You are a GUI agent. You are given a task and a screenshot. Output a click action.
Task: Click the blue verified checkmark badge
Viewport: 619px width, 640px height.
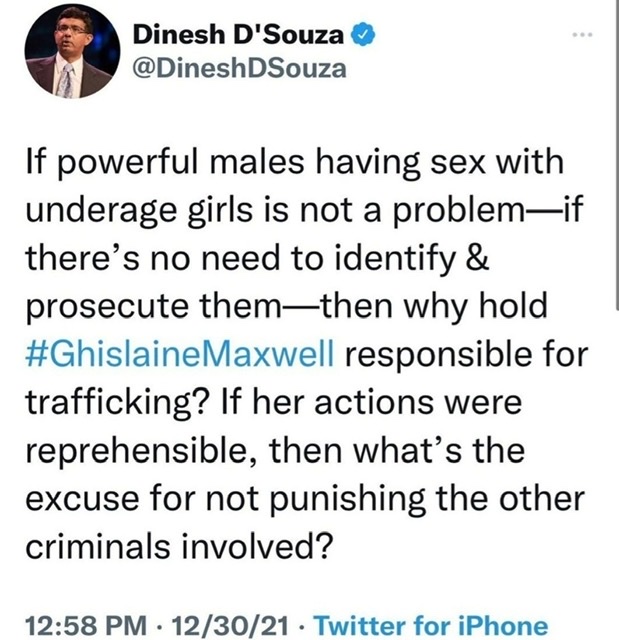(x=363, y=34)
